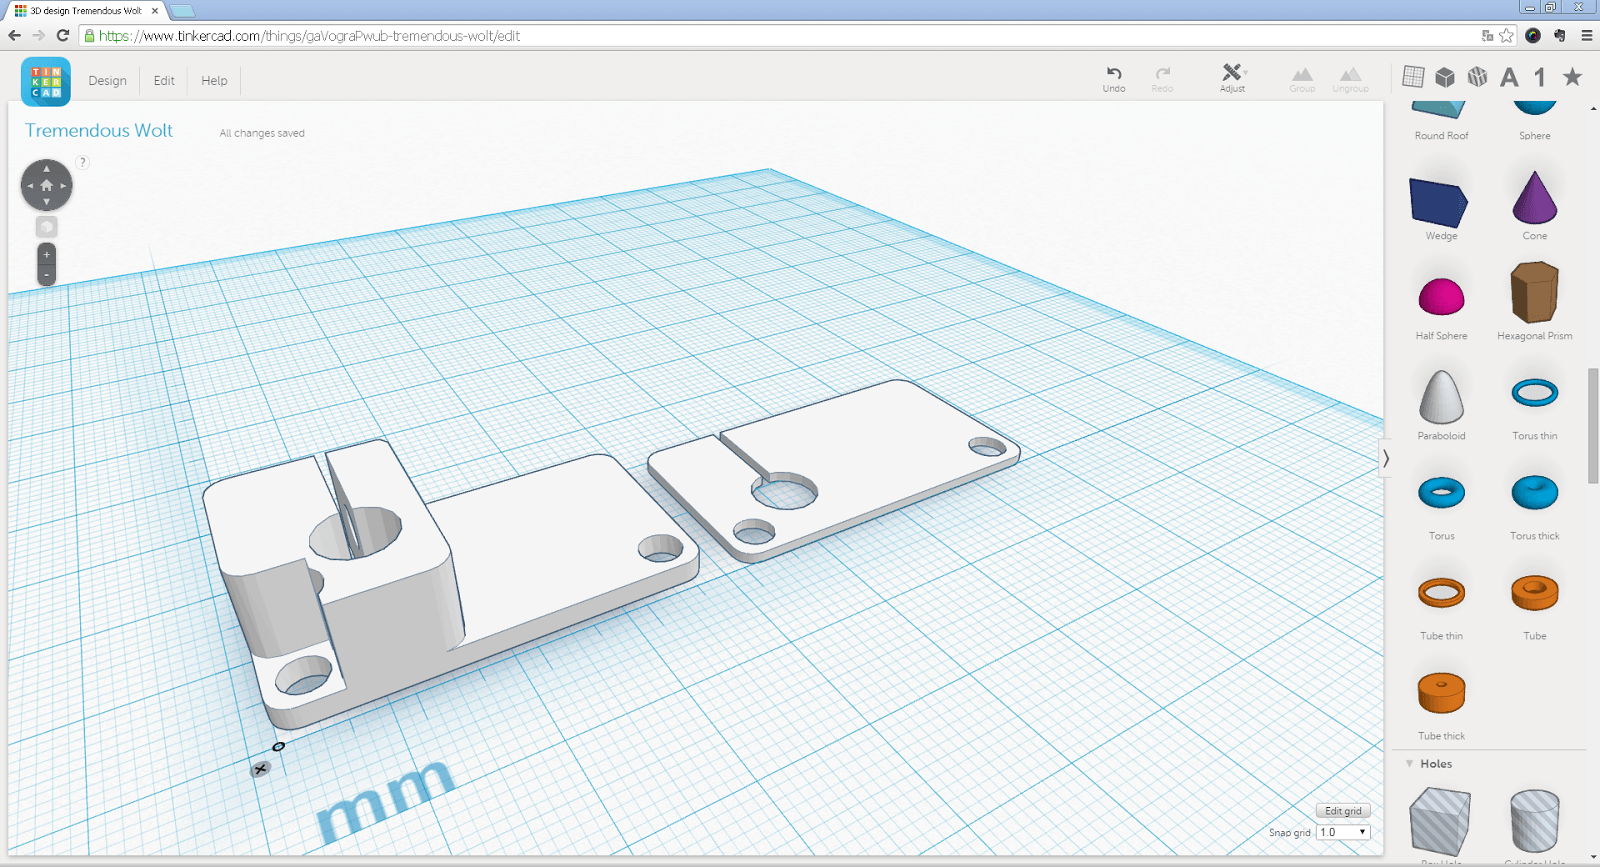This screenshot has width=1600, height=867.
Task: Click the shapes panel scrollbar
Action: [1593, 427]
